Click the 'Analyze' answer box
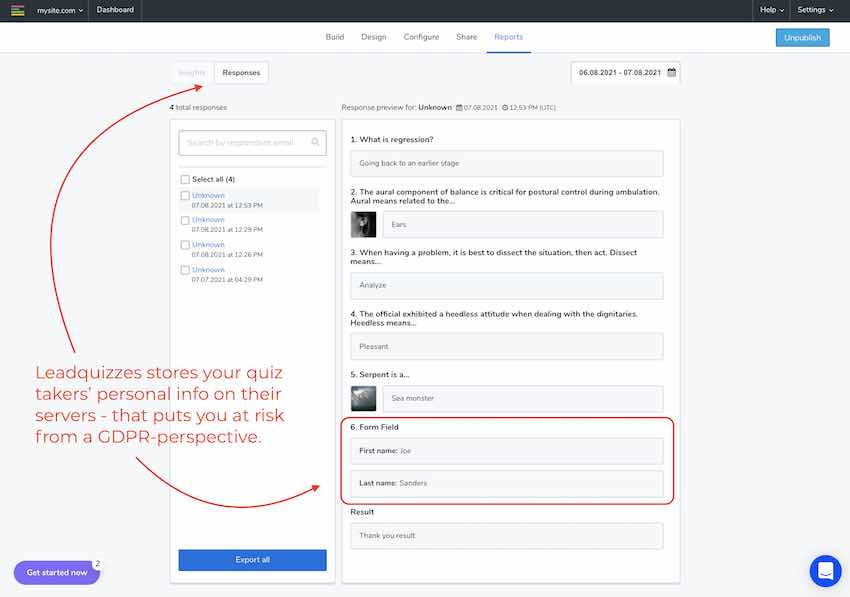 tap(506, 285)
